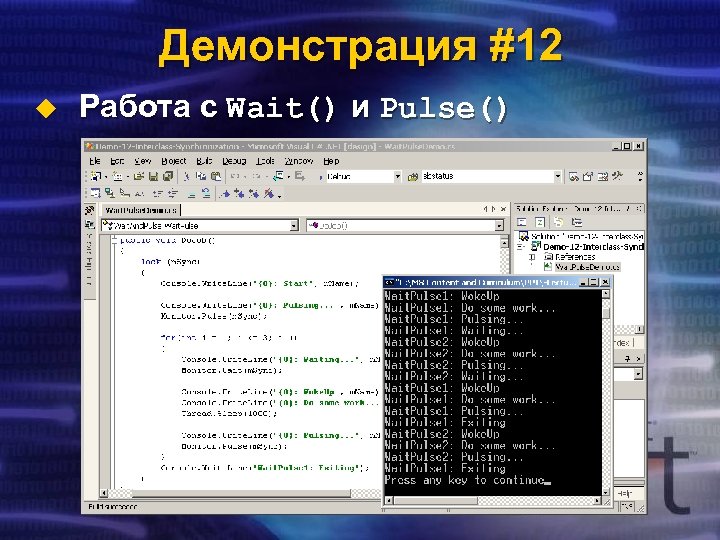The image size is (720, 540).
Task: Click the Find in Files binoculars icon
Action: tap(413, 176)
